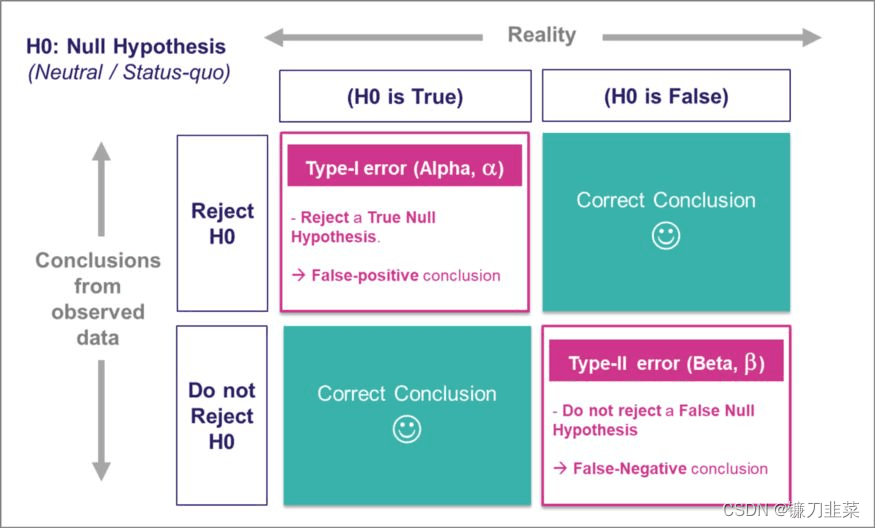The width and height of the screenshot is (875, 528).
Task: Click the arrow before False-Negative conclusion
Action: (x=560, y=468)
